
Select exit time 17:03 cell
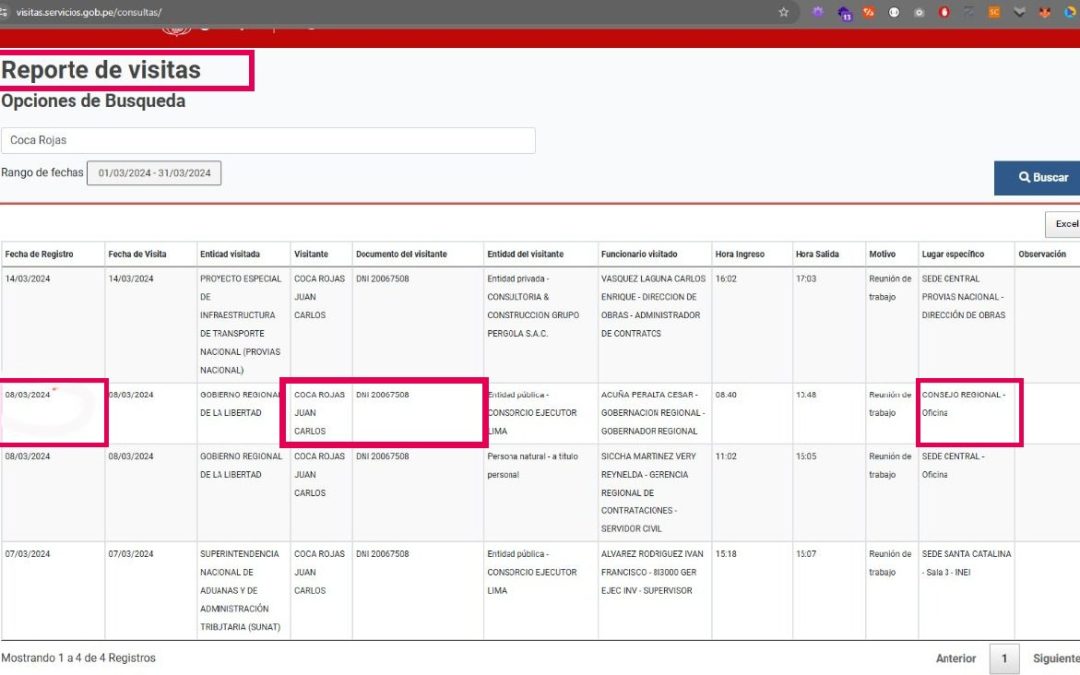pos(829,324)
